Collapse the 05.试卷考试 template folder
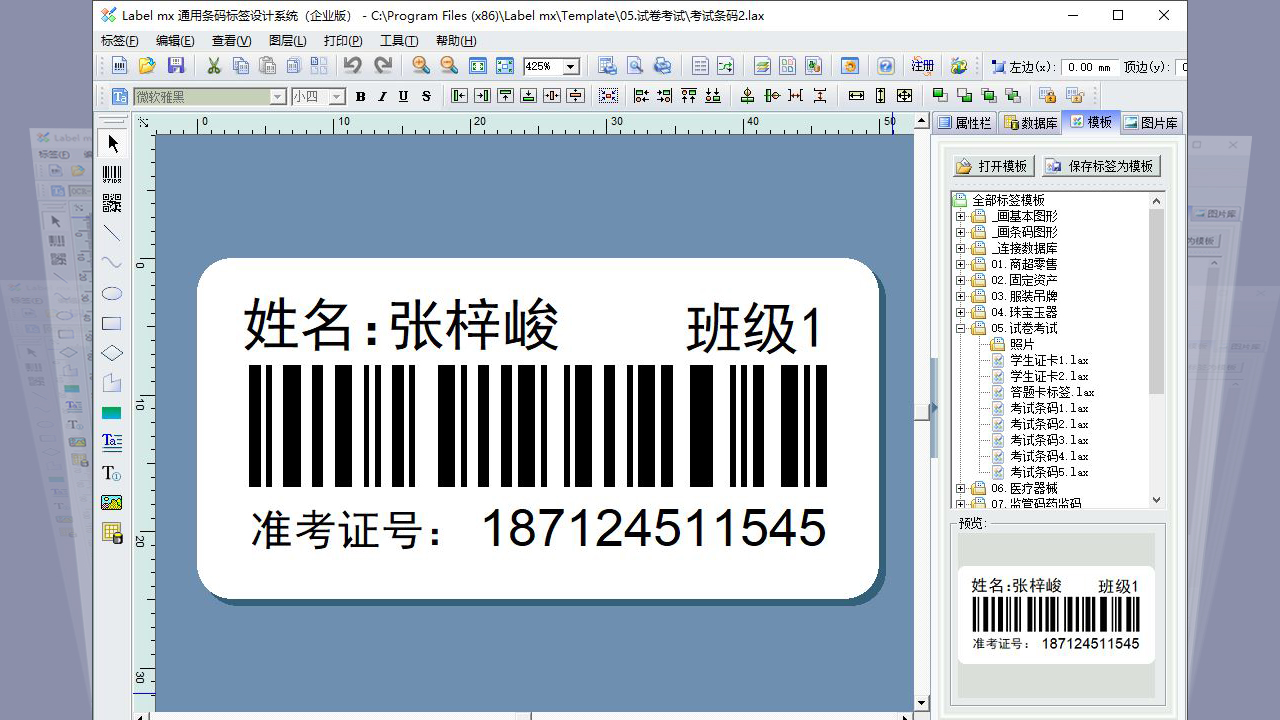Screen dimensions: 1280x720 pyautogui.click(x=958, y=327)
